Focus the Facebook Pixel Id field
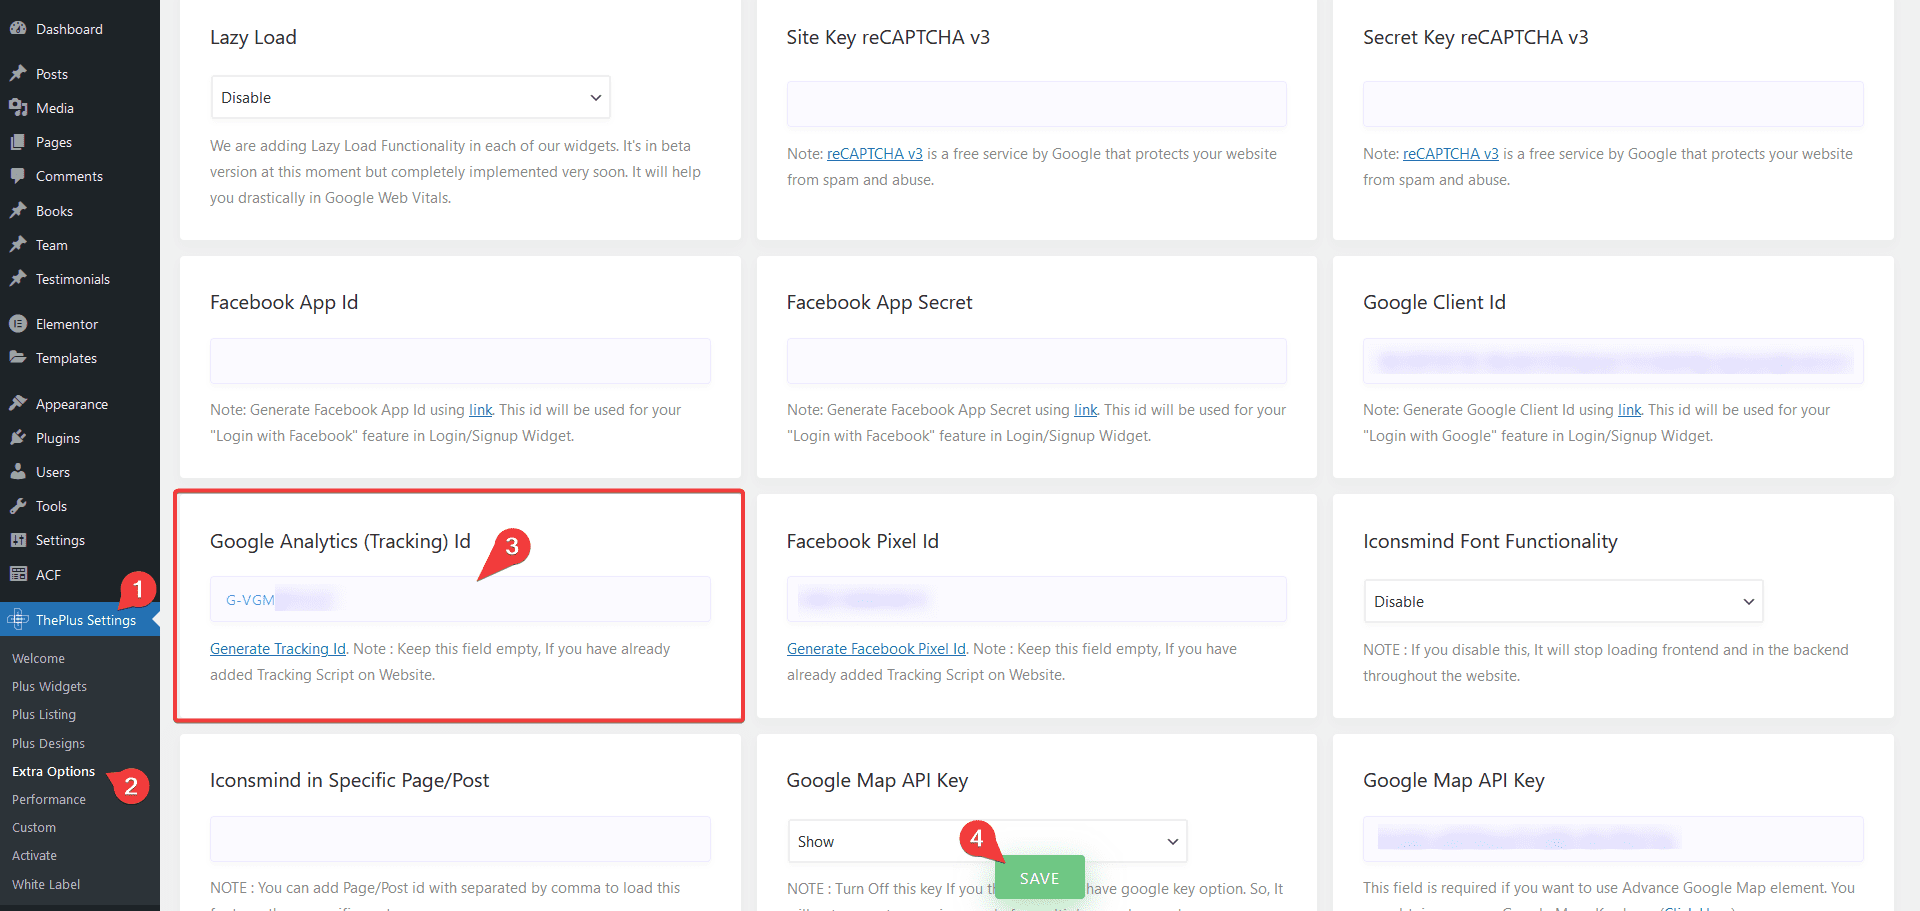The image size is (1920, 911). tap(1036, 599)
